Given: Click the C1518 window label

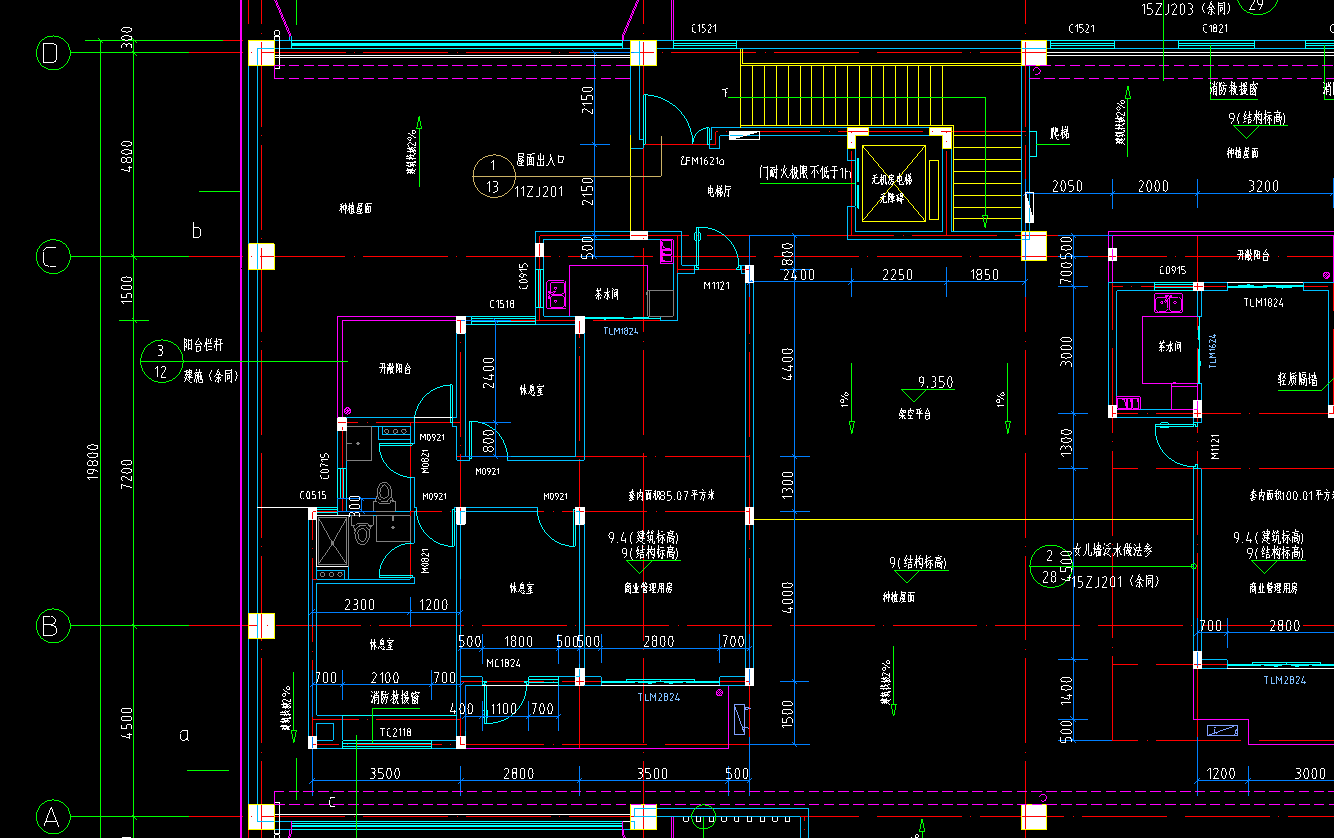Looking at the screenshot, I should [502, 304].
